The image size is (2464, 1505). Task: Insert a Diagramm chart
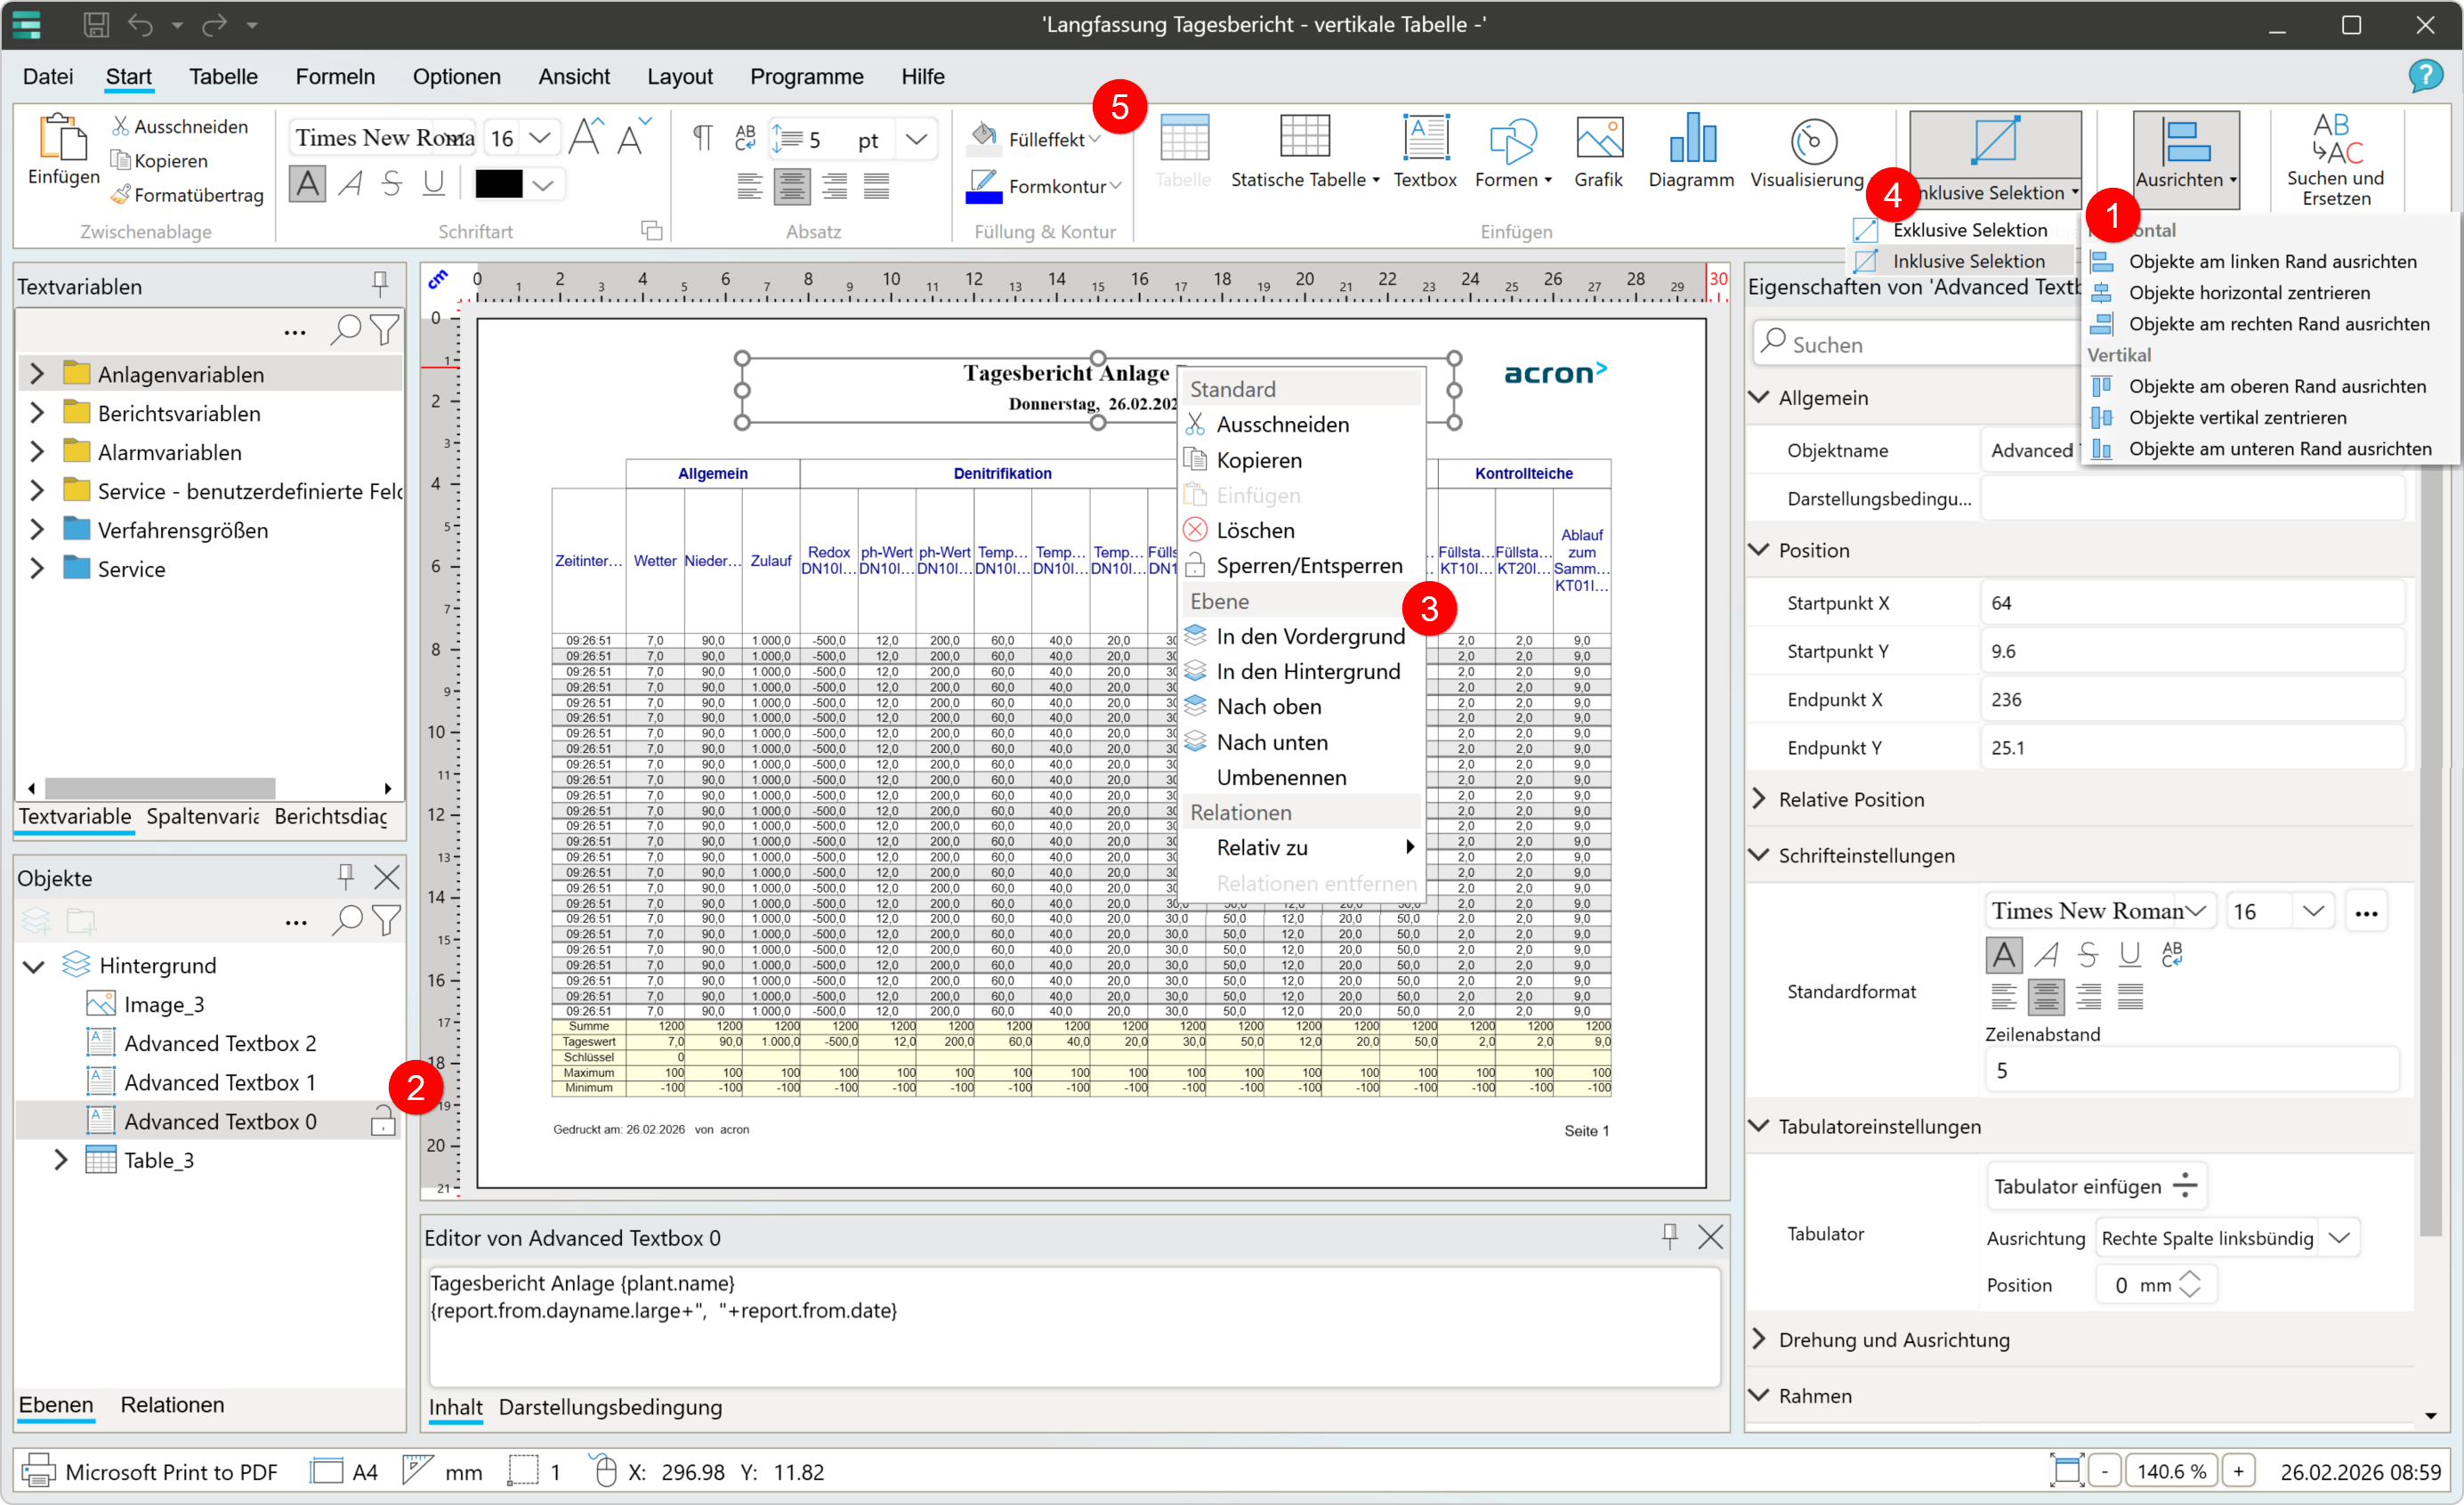[x=1691, y=151]
